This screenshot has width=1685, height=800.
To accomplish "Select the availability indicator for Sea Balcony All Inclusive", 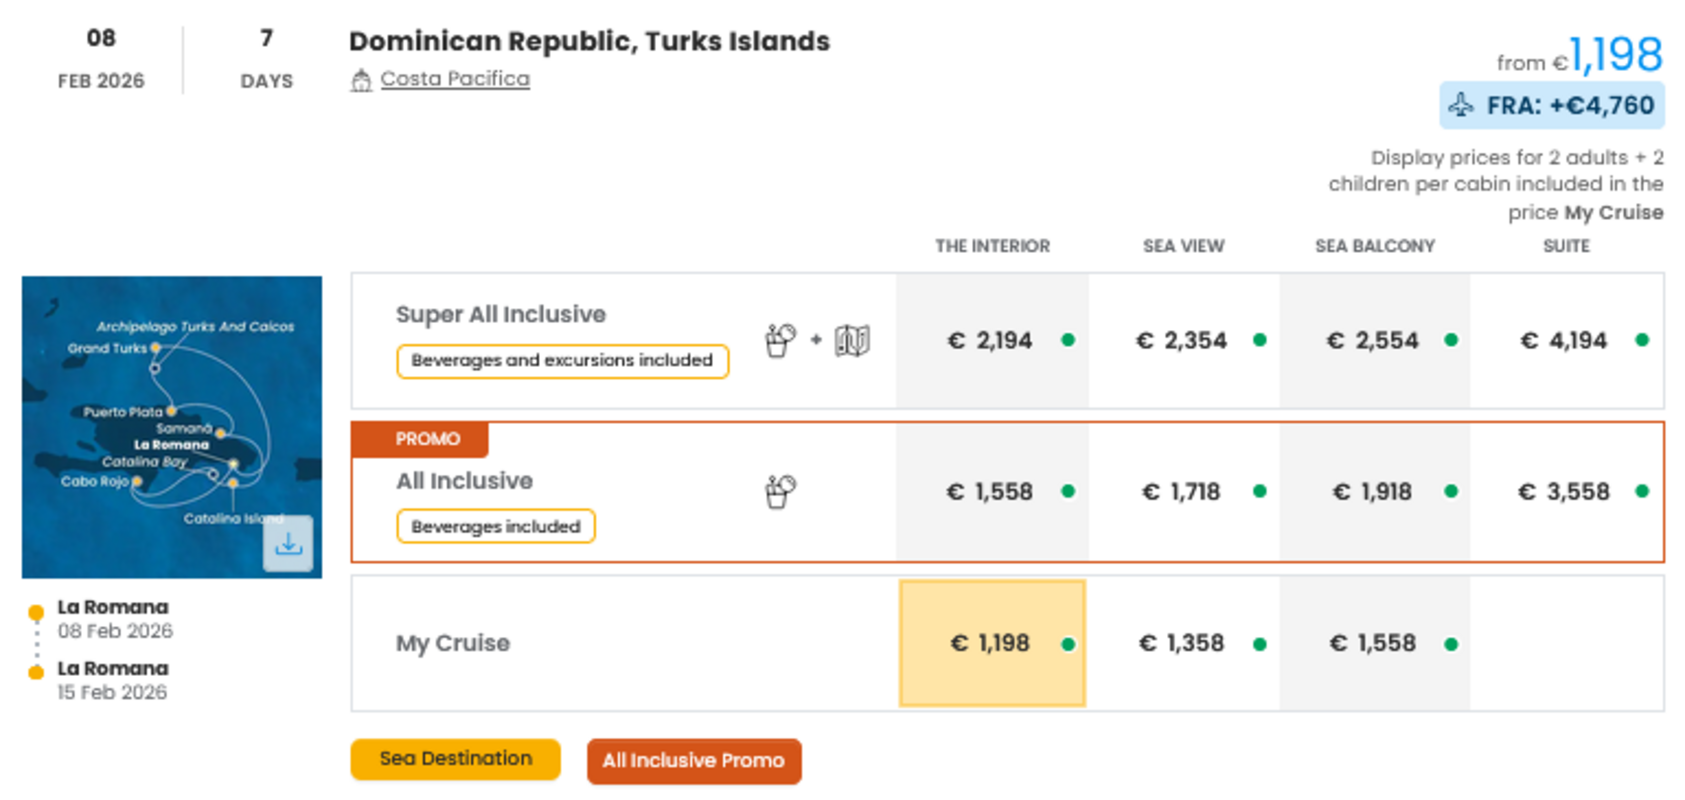I will [1448, 492].
